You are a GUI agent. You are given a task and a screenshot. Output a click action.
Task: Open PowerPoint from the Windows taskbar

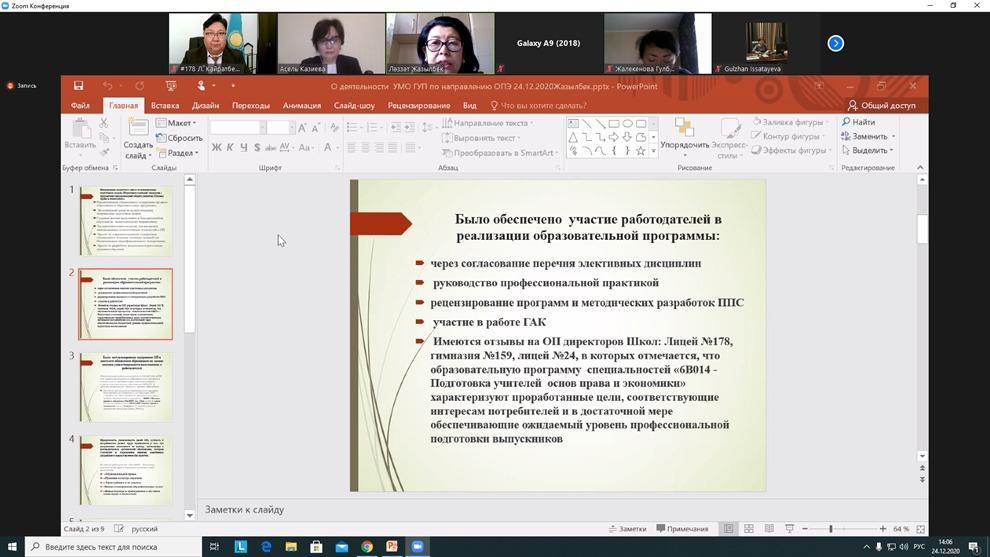(392, 547)
